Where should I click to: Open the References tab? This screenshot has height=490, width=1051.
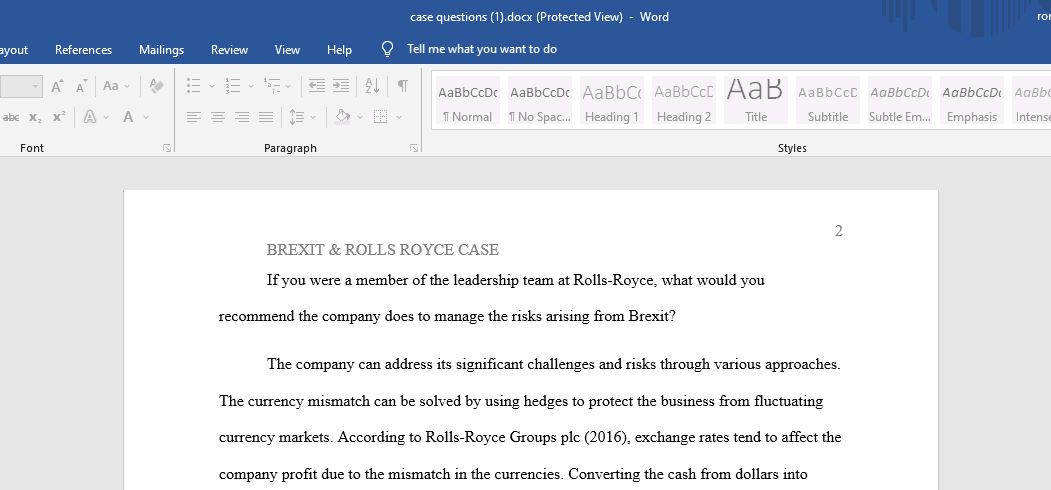pyautogui.click(x=84, y=50)
